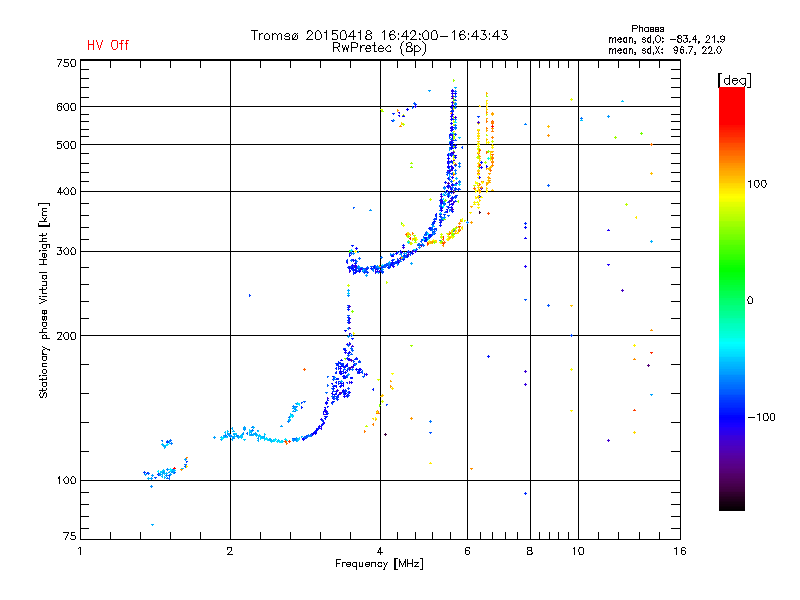Click the x-axis tick label "1"
The image size is (800, 600).
(80, 551)
